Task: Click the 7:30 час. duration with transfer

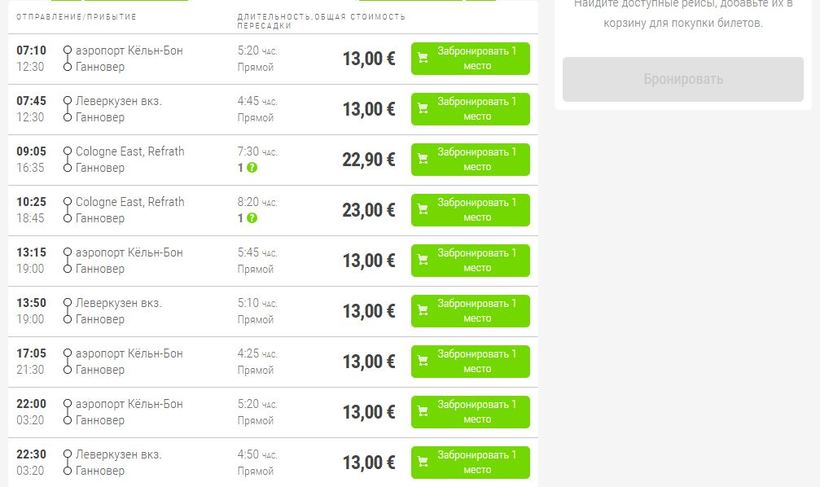Action: pos(257,152)
